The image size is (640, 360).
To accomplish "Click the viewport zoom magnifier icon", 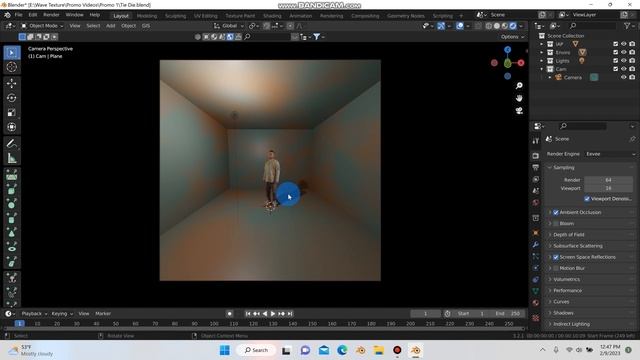I will coord(519,86).
